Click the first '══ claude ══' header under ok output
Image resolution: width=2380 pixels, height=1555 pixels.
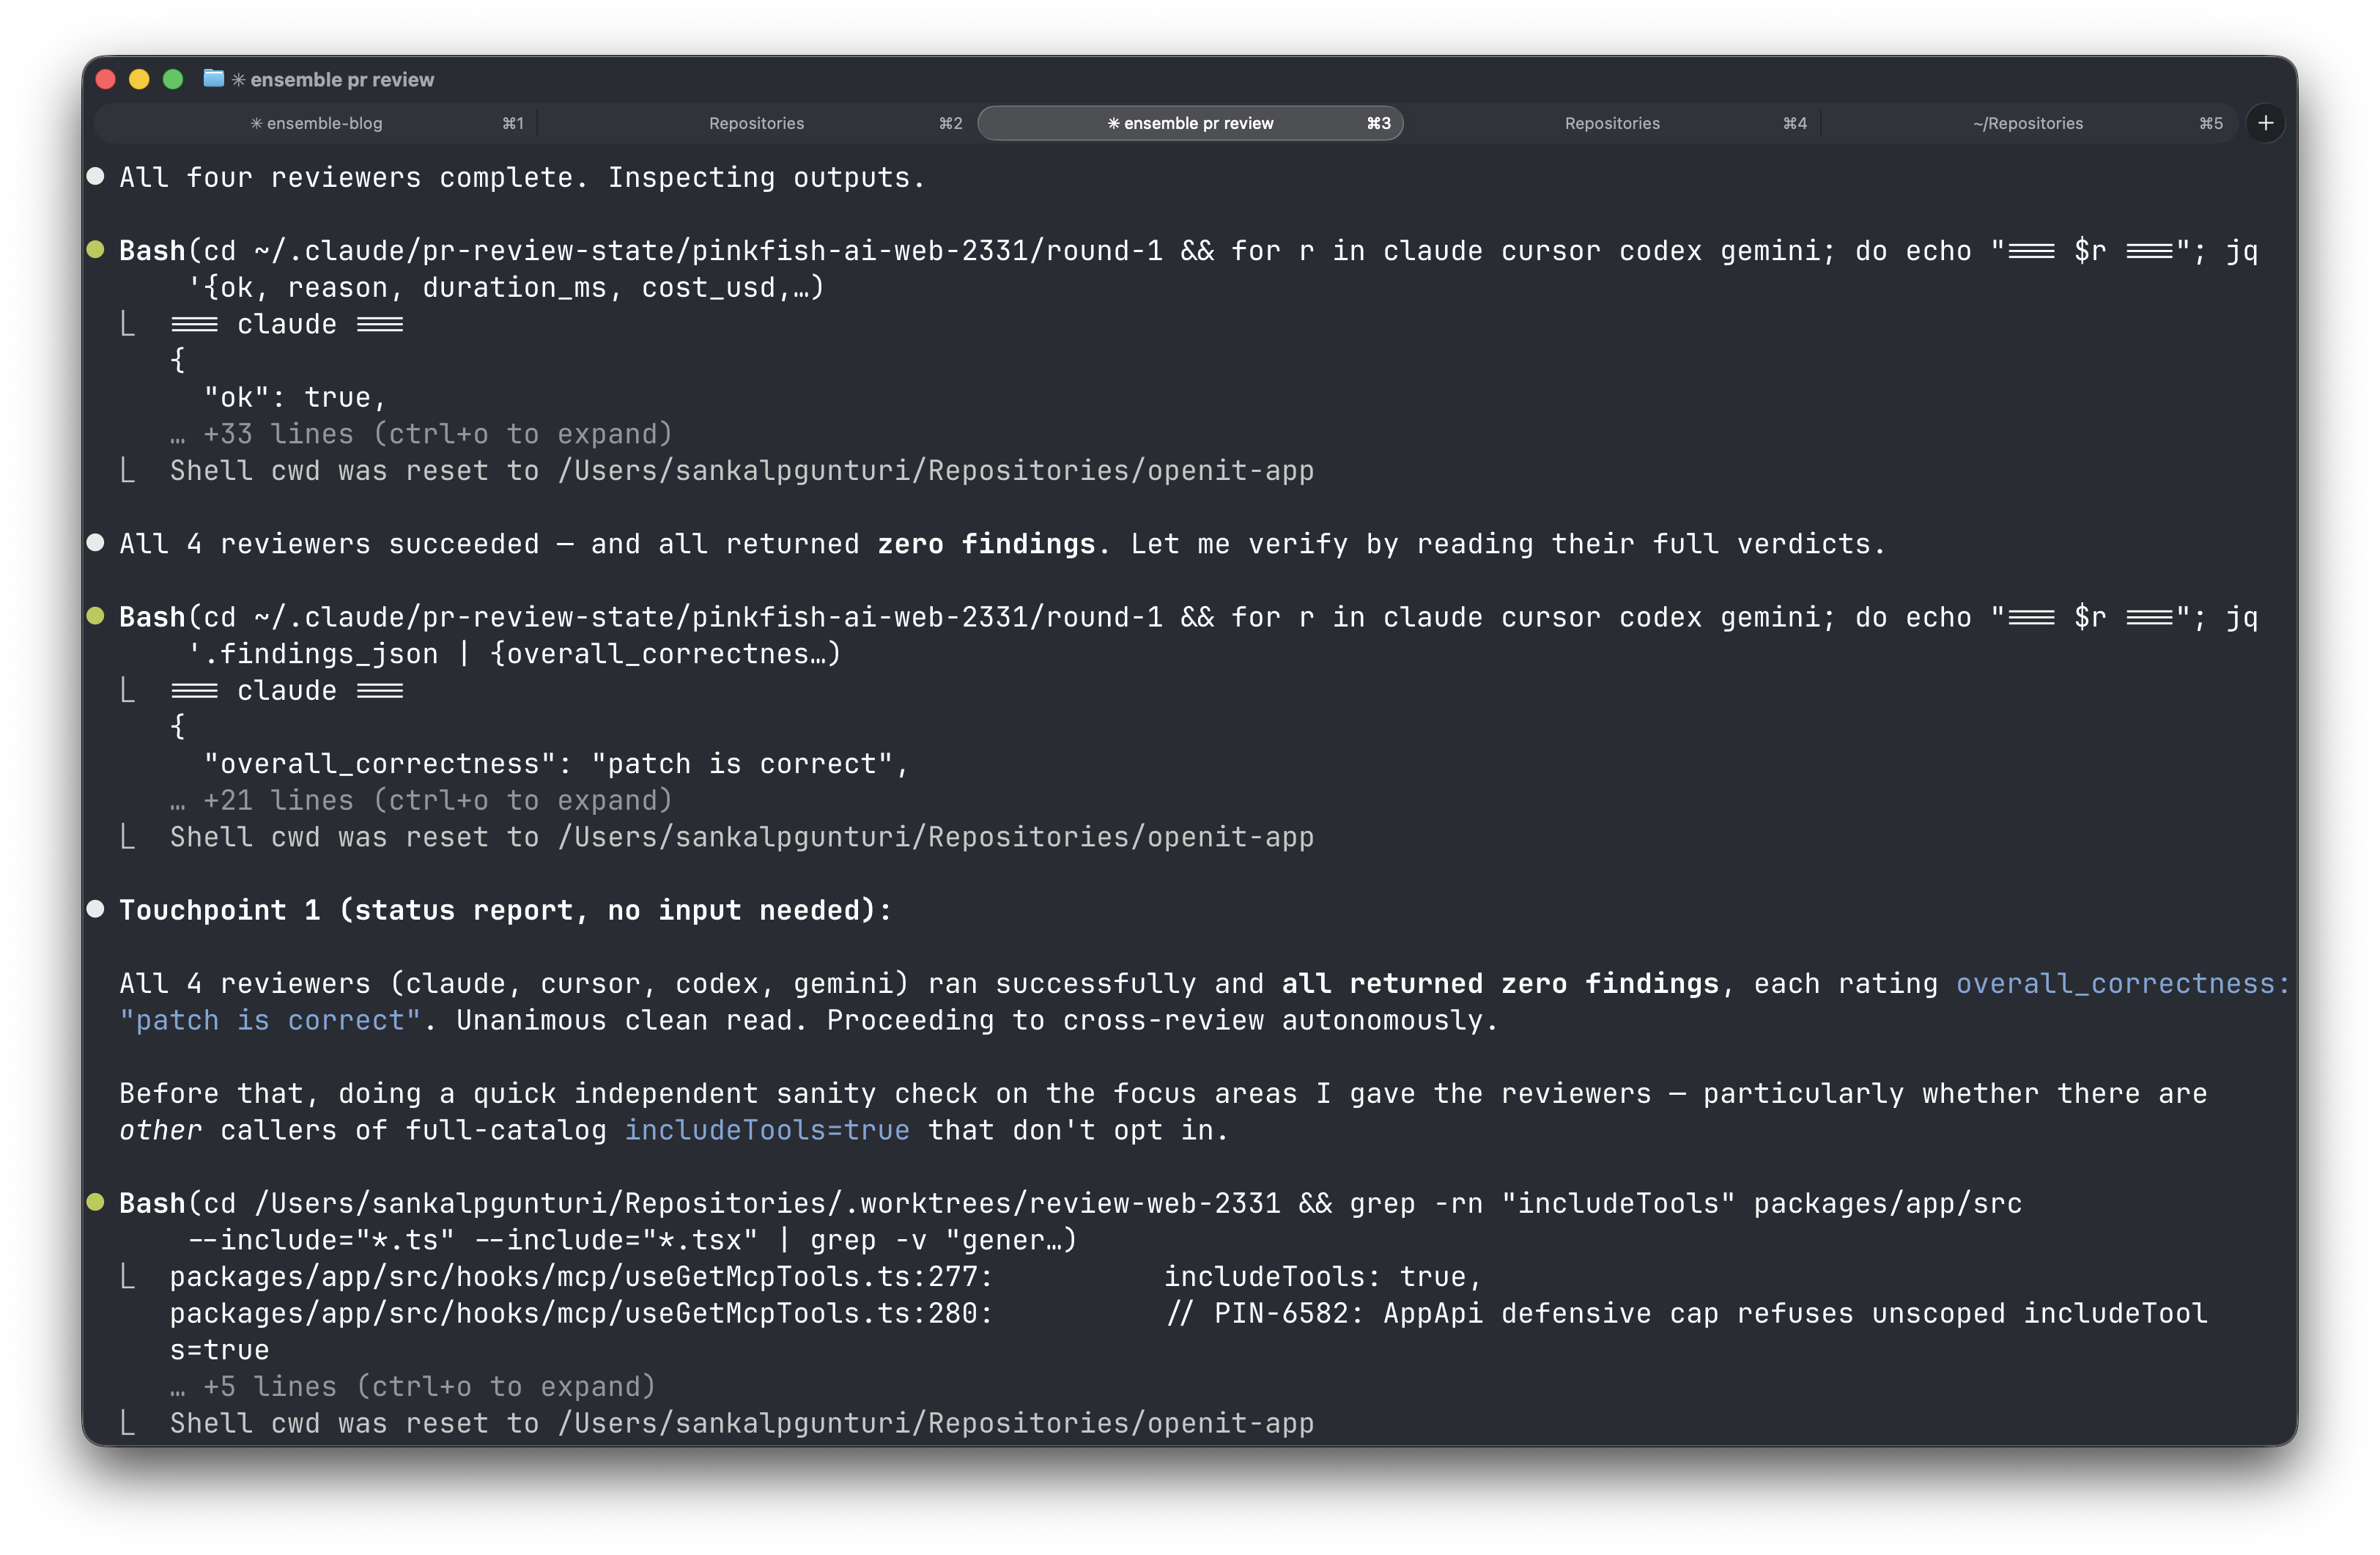(287, 324)
